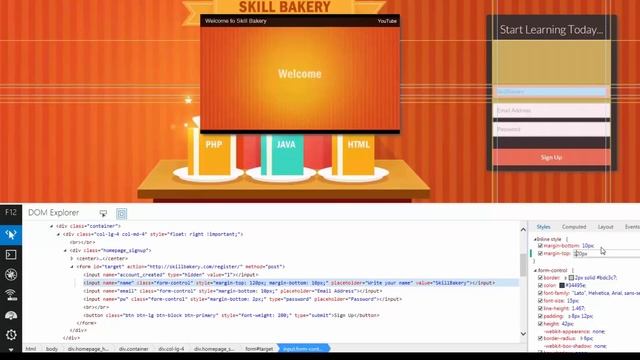The height and width of the screenshot is (360, 640).
Task: Select form#target breadcrumb
Action: [259, 349]
